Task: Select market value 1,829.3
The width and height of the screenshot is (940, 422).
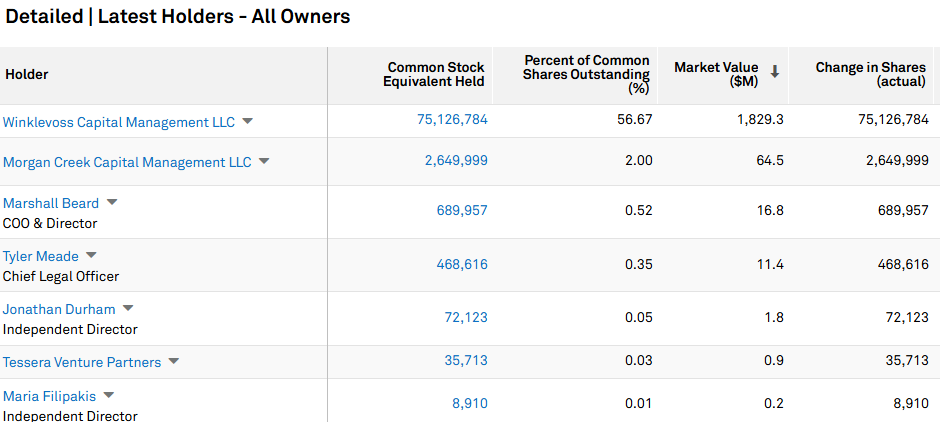Action: click(760, 119)
